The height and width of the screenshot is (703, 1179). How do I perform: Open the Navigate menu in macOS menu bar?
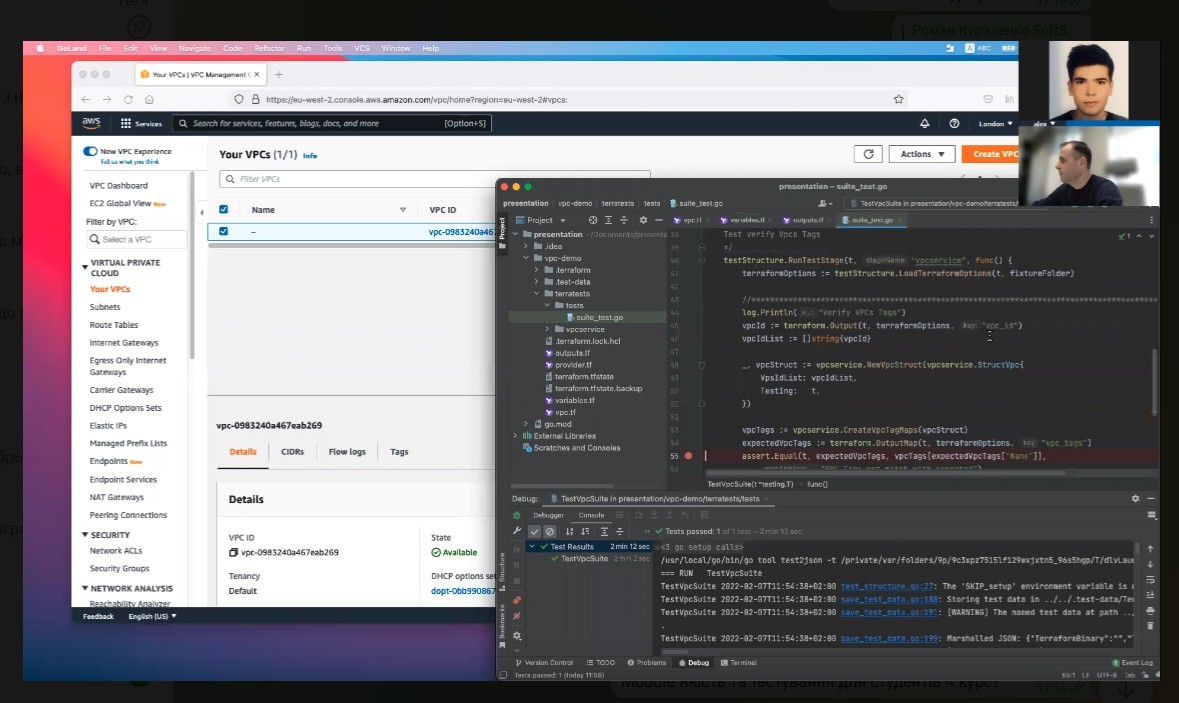click(x=195, y=48)
